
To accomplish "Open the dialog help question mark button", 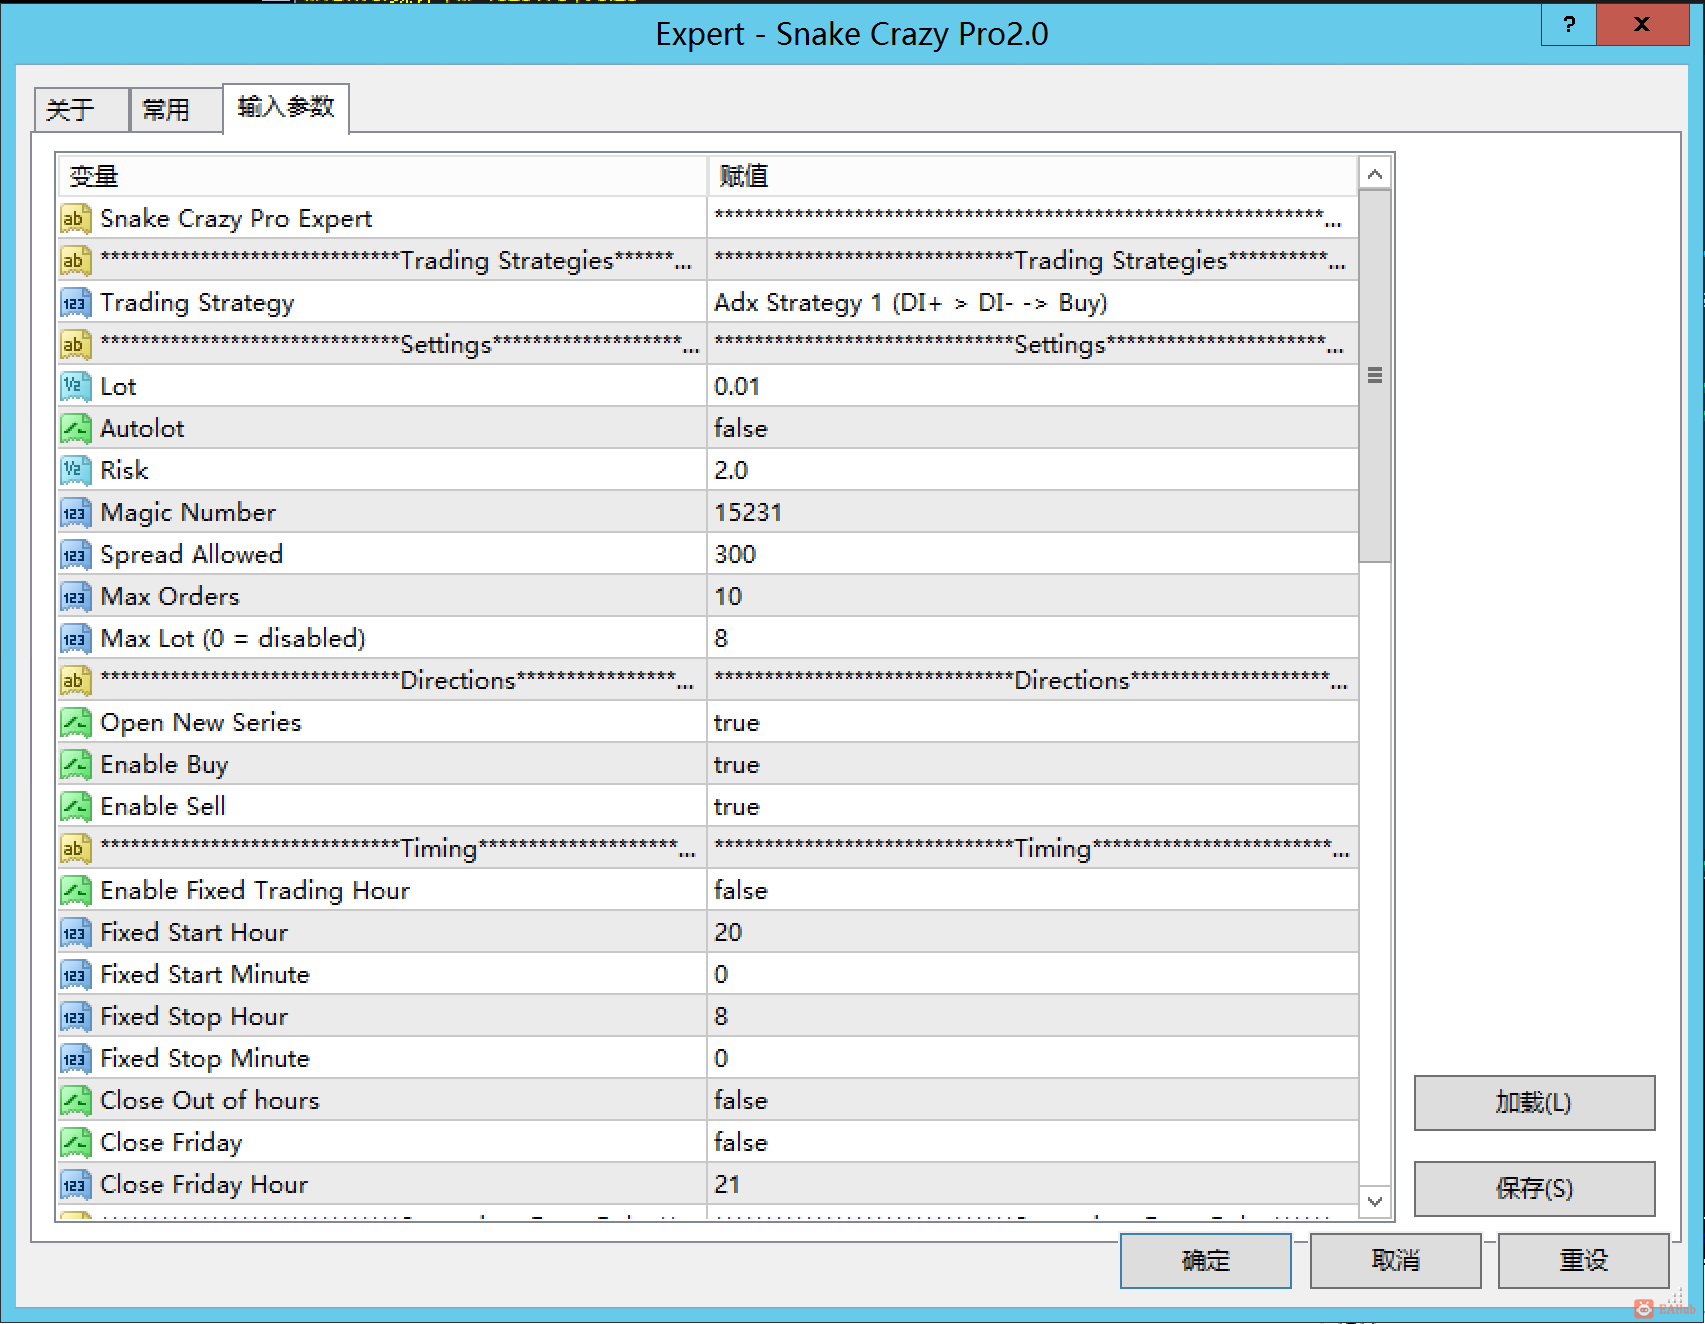I will click(1569, 25).
